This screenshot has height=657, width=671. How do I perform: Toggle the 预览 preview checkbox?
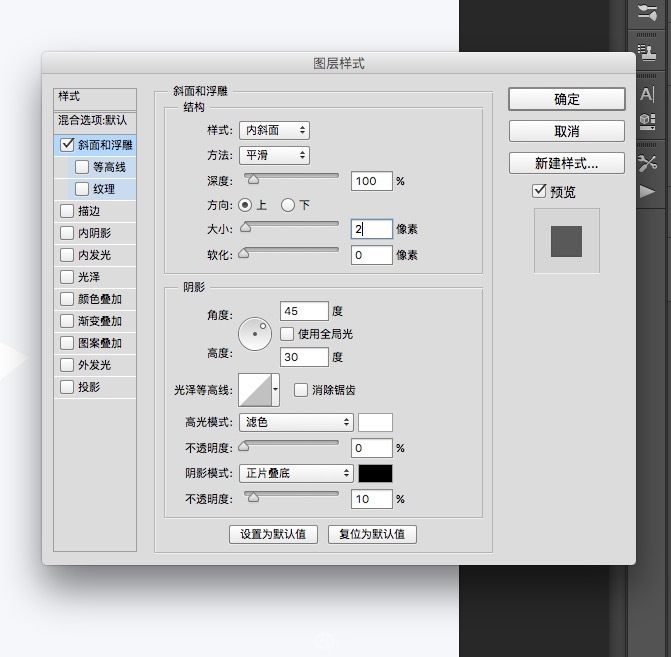[x=539, y=191]
